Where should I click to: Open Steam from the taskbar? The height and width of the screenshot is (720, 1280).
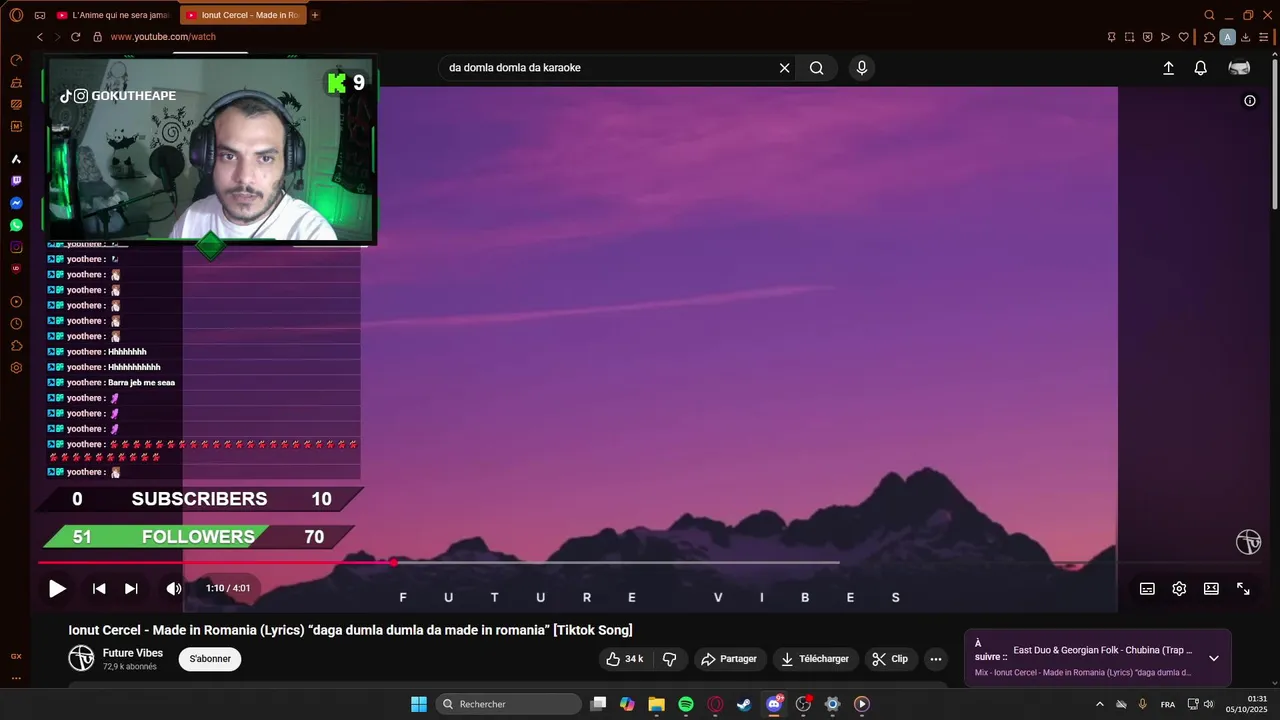(x=744, y=704)
